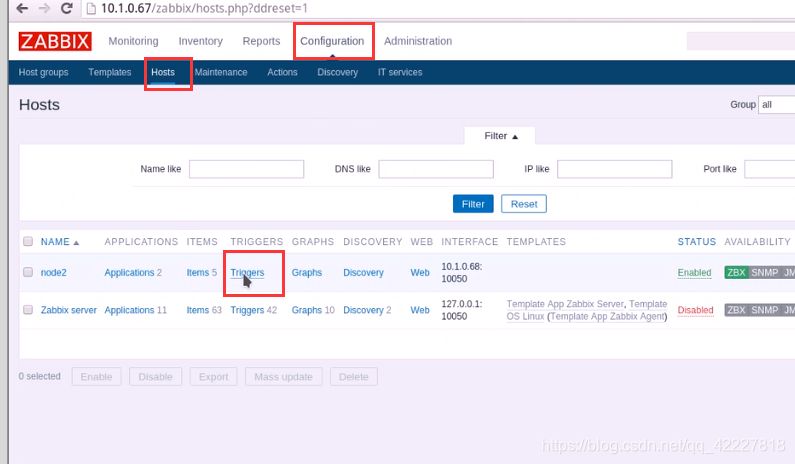Reload the page with the refresh icon
The width and height of the screenshot is (795, 464).
point(66,8)
